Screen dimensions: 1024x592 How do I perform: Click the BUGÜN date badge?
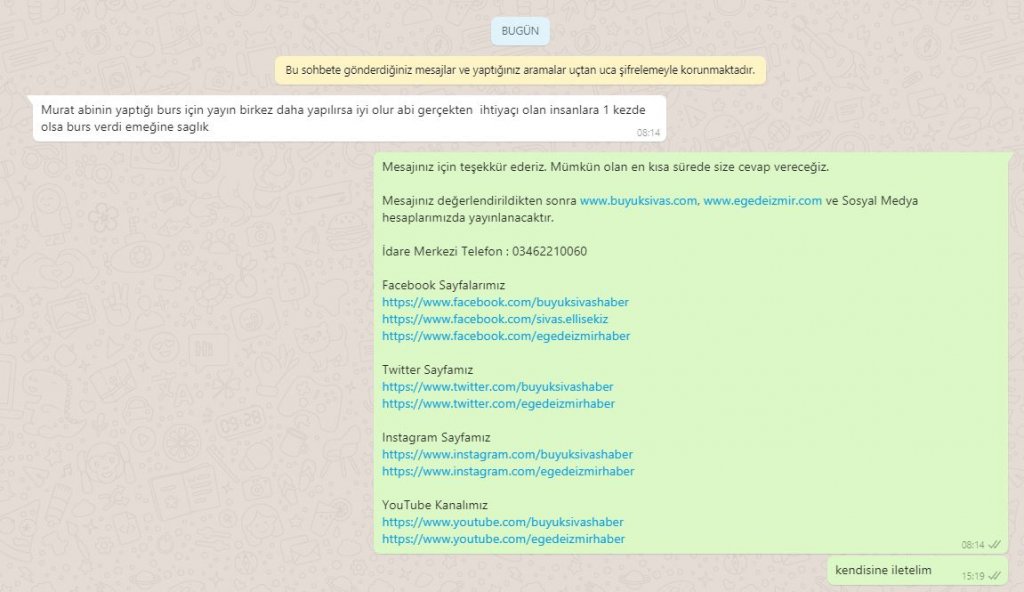click(520, 31)
